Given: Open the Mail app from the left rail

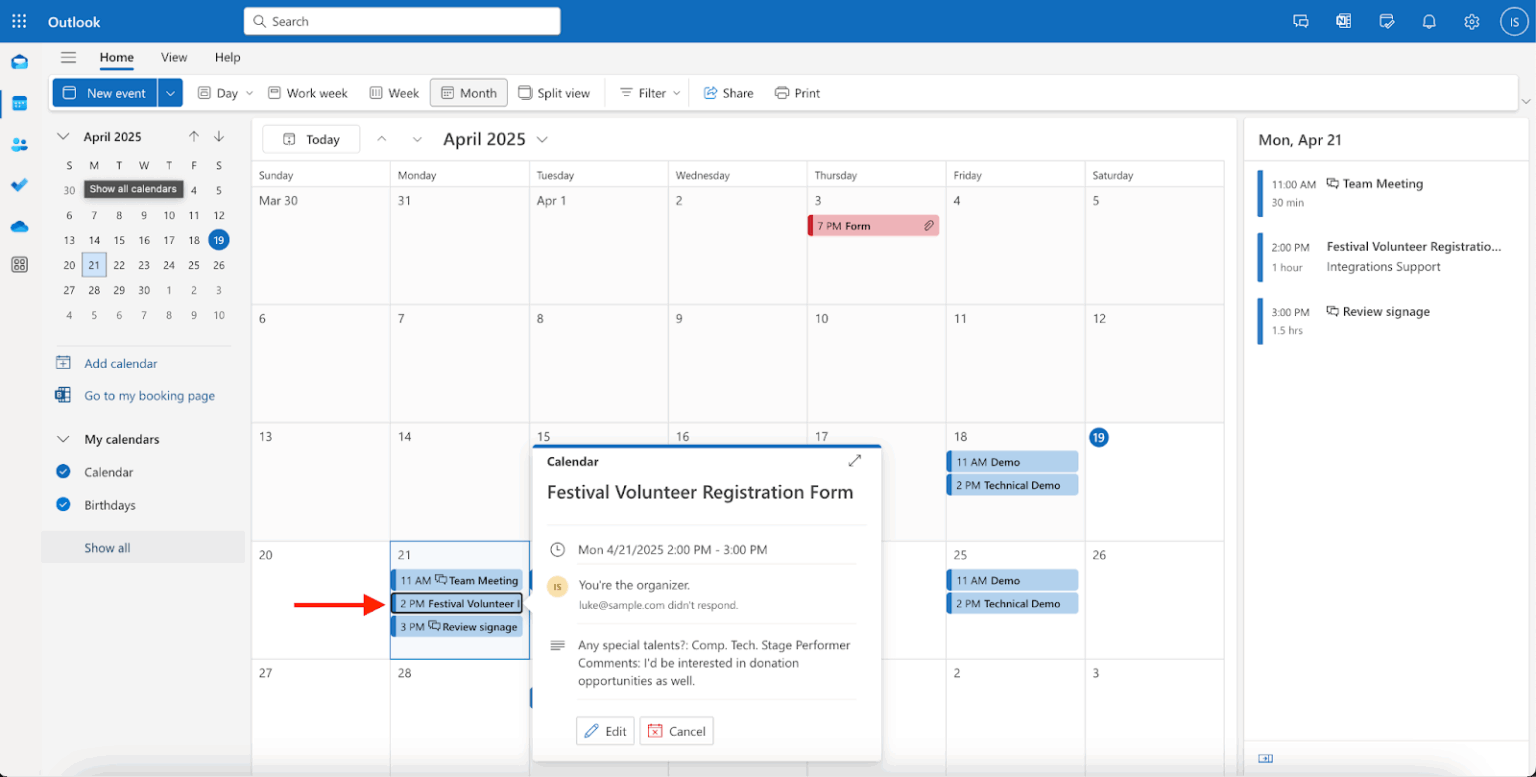Looking at the screenshot, I should click(x=19, y=61).
